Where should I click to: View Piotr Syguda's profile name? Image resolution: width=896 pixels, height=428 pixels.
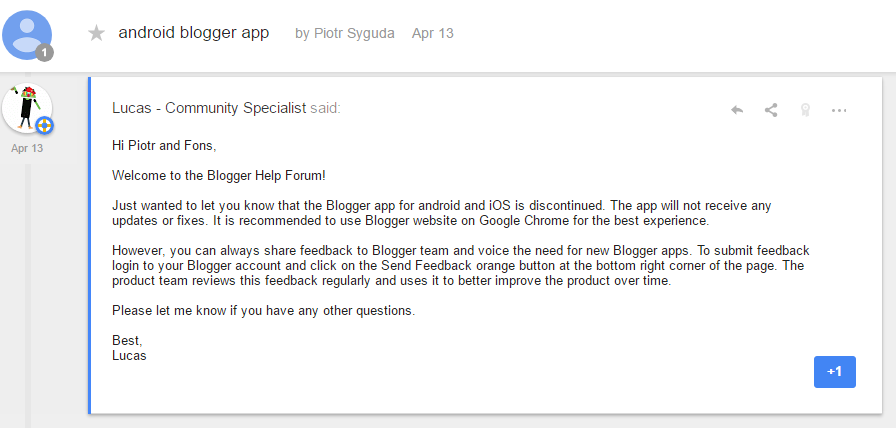pyautogui.click(x=354, y=34)
